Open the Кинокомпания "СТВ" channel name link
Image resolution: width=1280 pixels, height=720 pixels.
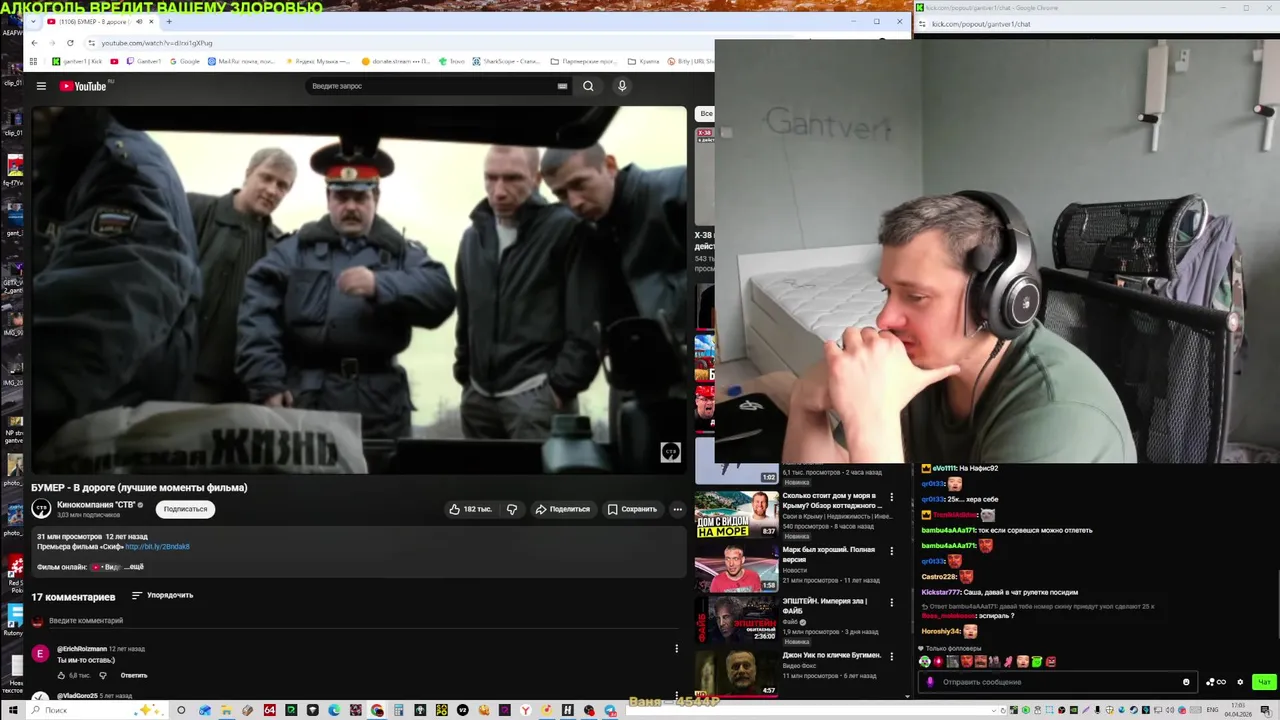[x=96, y=505]
